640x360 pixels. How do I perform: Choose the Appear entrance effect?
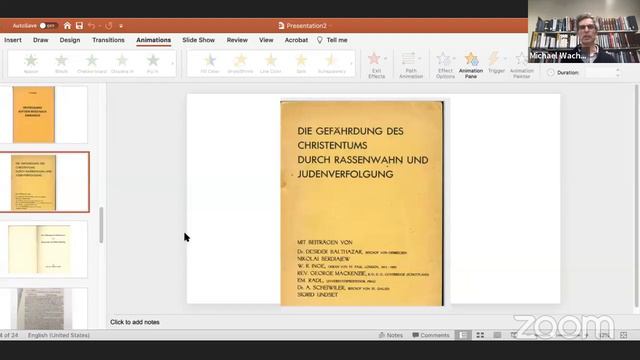point(31,64)
